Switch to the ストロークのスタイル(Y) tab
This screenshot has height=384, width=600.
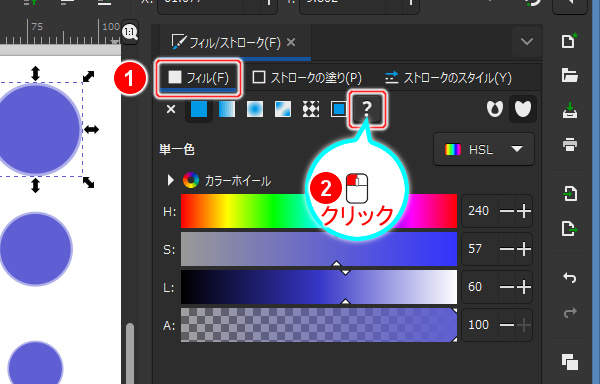pyautogui.click(x=448, y=78)
